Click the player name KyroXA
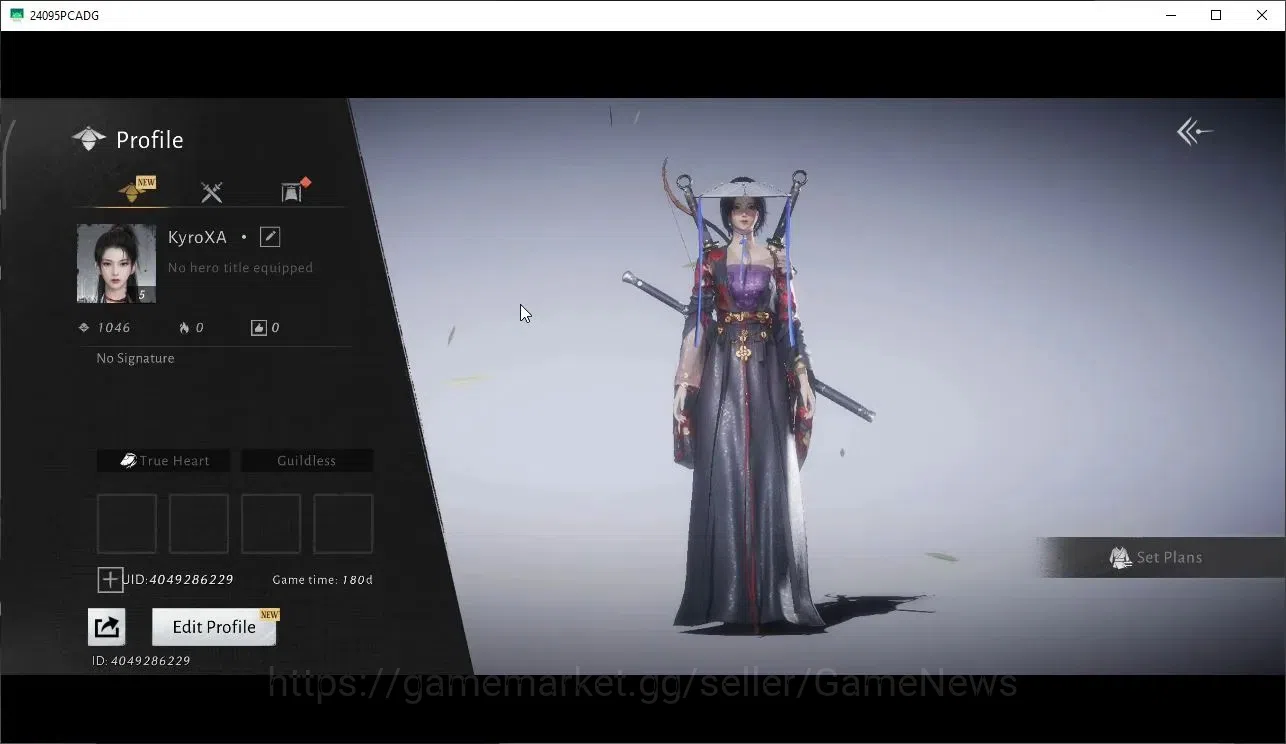 [x=197, y=237]
